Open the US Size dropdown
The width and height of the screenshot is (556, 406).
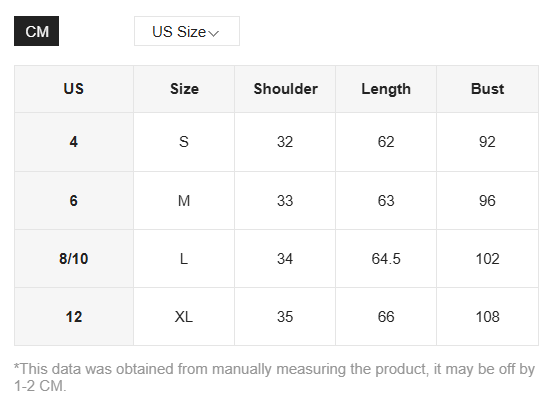[x=187, y=31]
